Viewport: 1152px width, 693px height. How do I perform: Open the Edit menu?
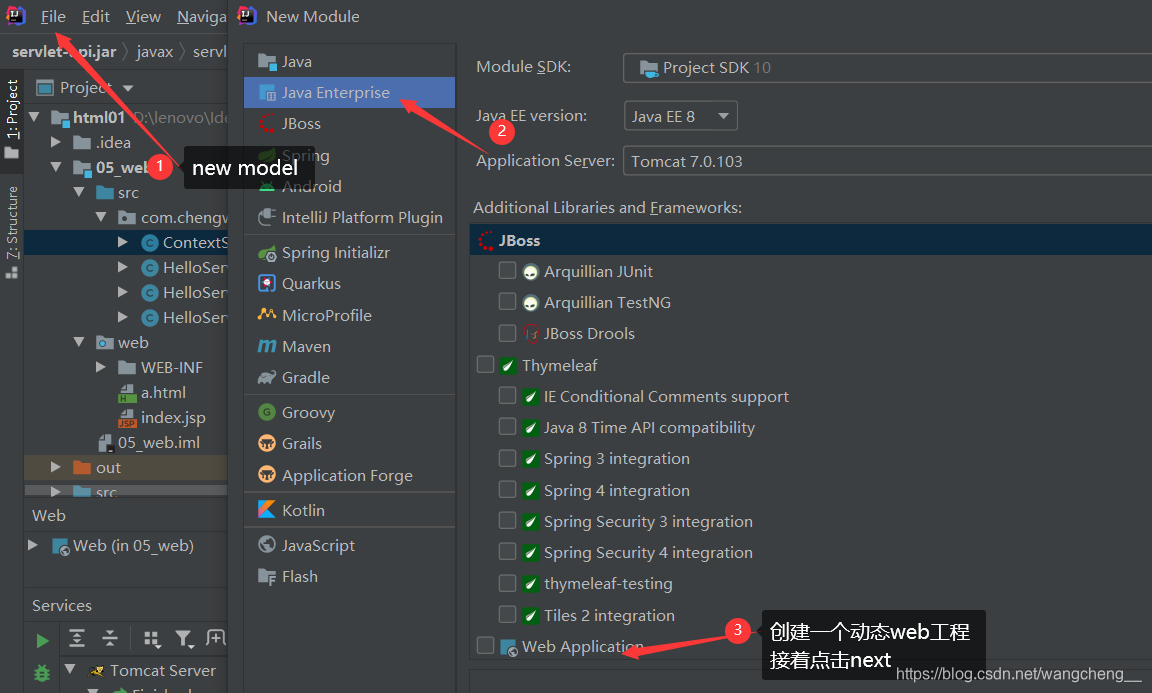click(96, 16)
